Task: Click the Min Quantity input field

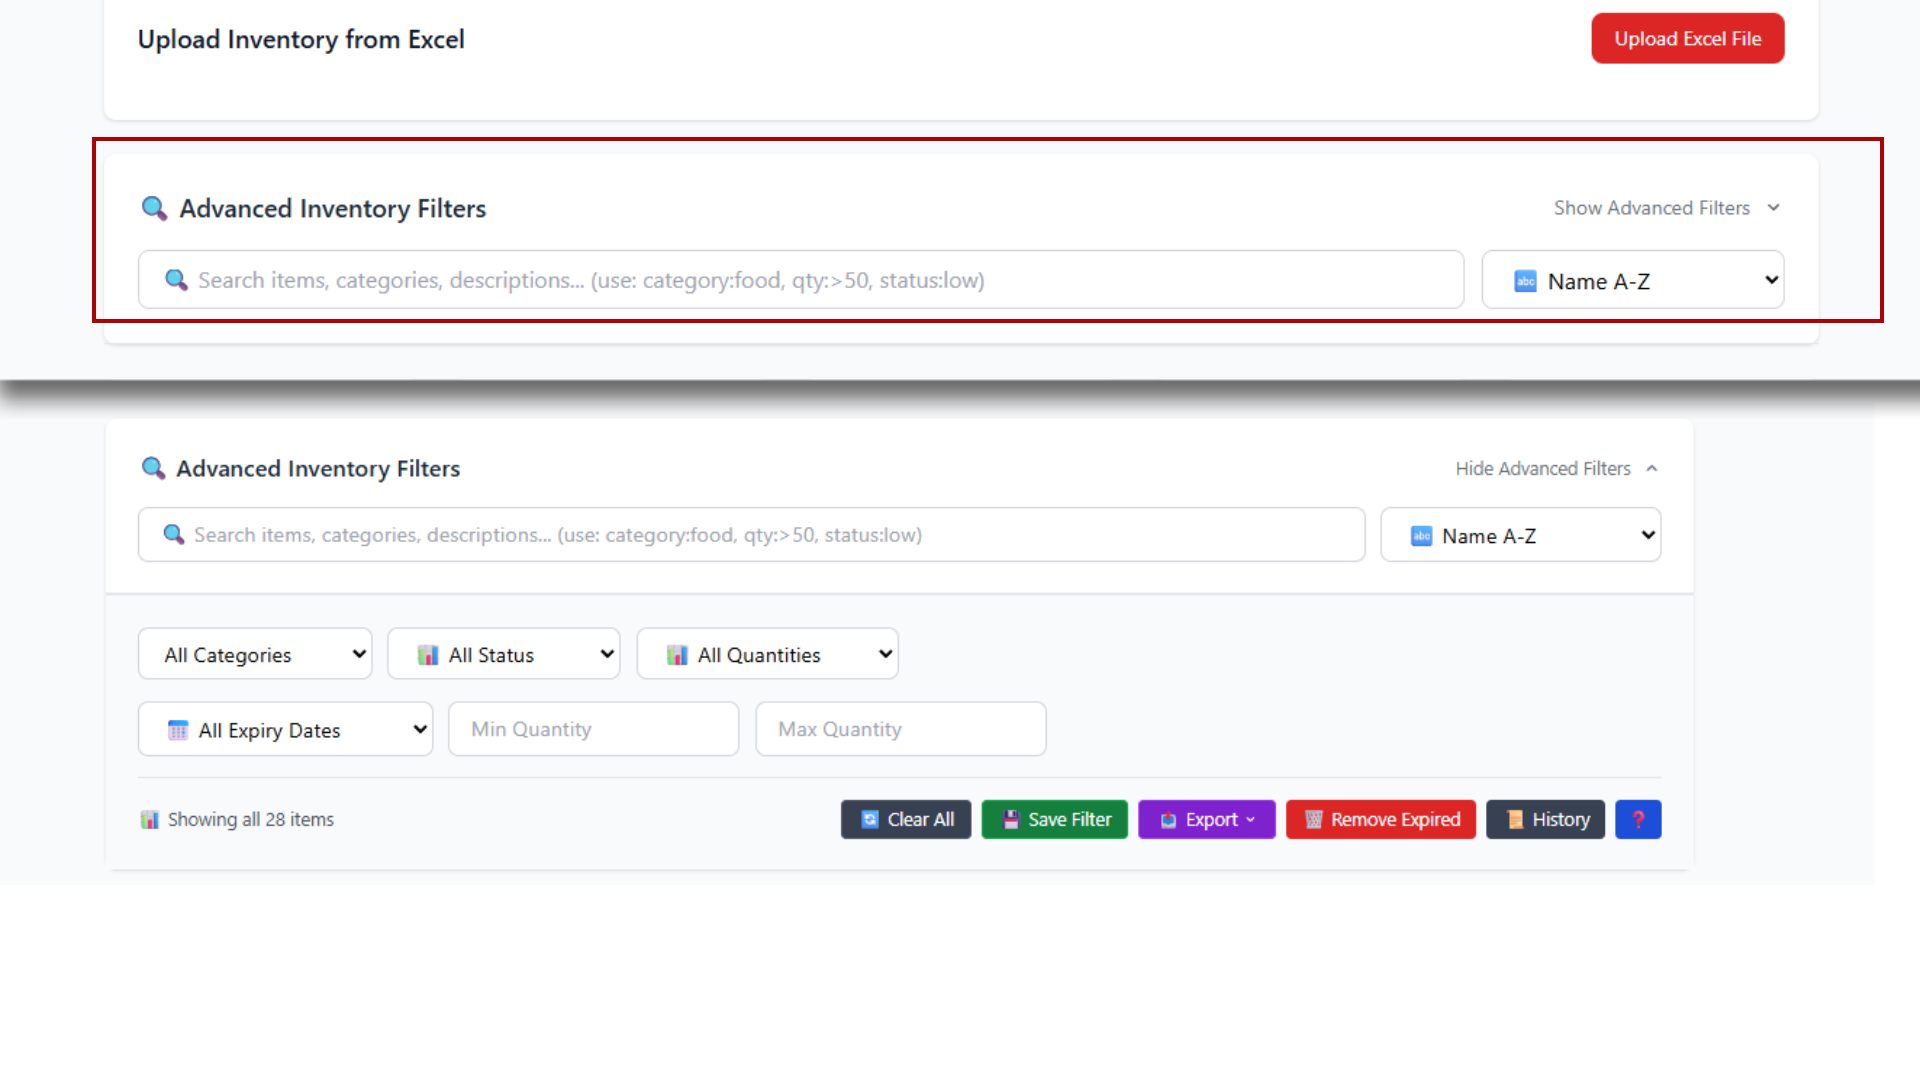Action: [x=593, y=729]
